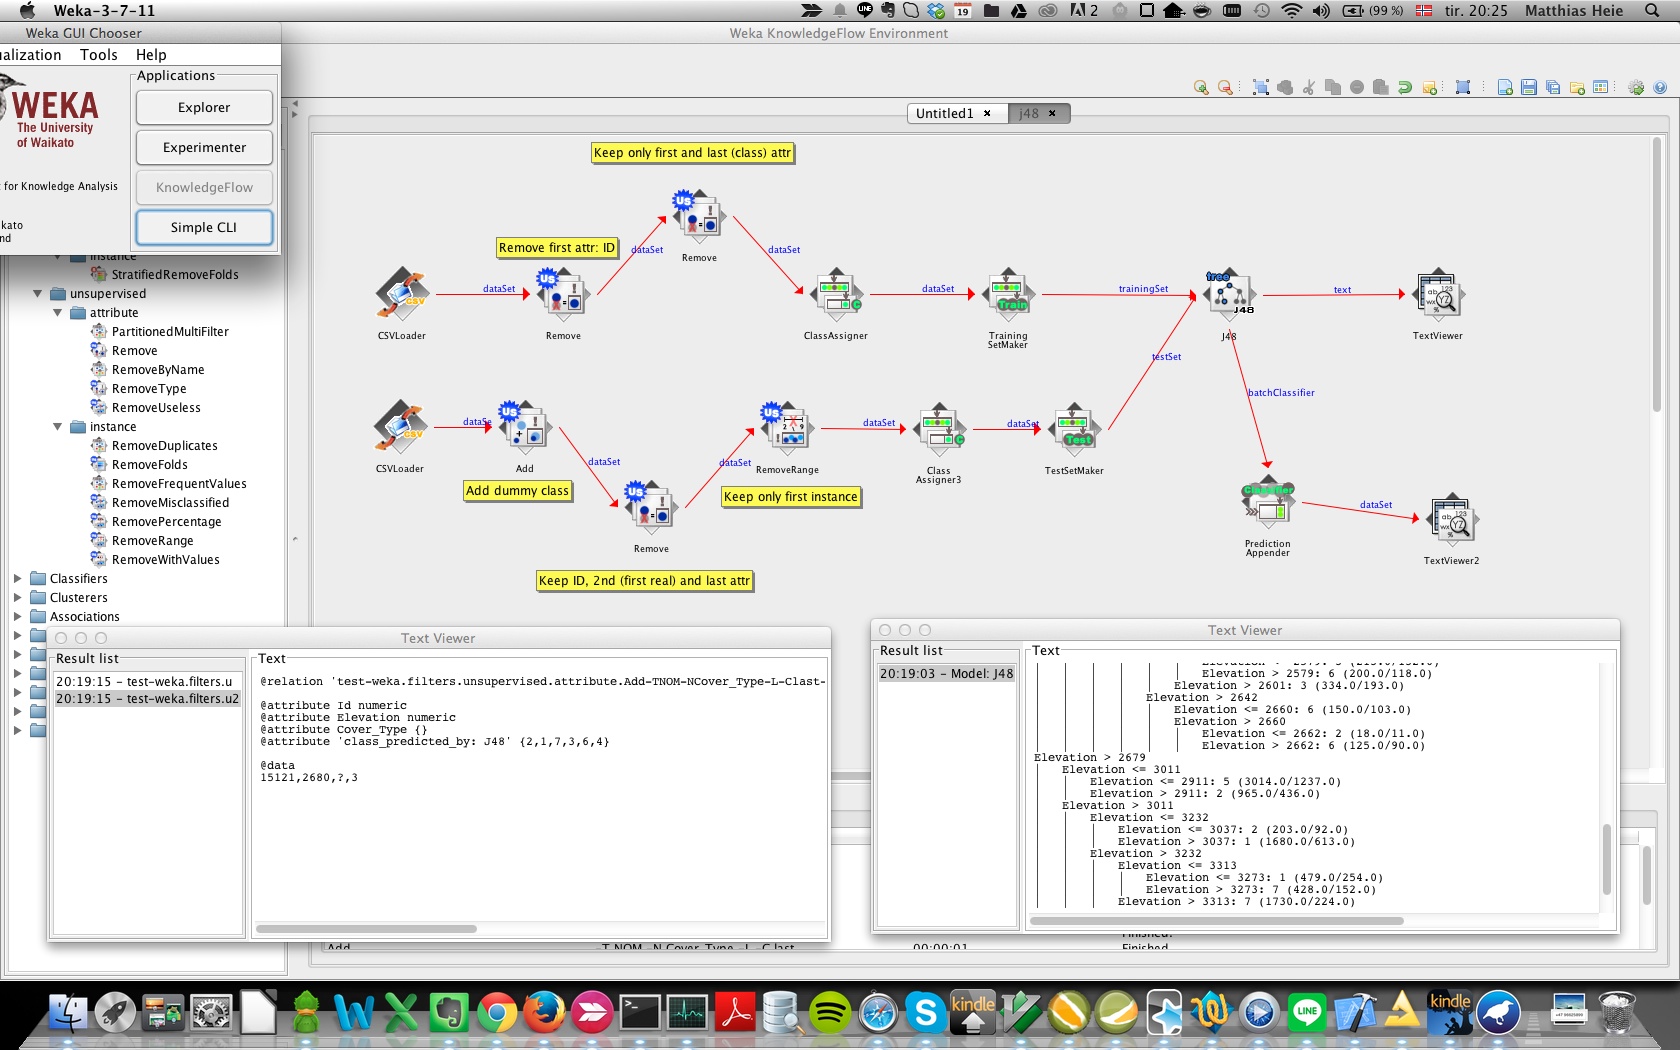This screenshot has height=1050, width=1680.
Task: Open Spotlight search in menu bar
Action: [x=1652, y=11]
